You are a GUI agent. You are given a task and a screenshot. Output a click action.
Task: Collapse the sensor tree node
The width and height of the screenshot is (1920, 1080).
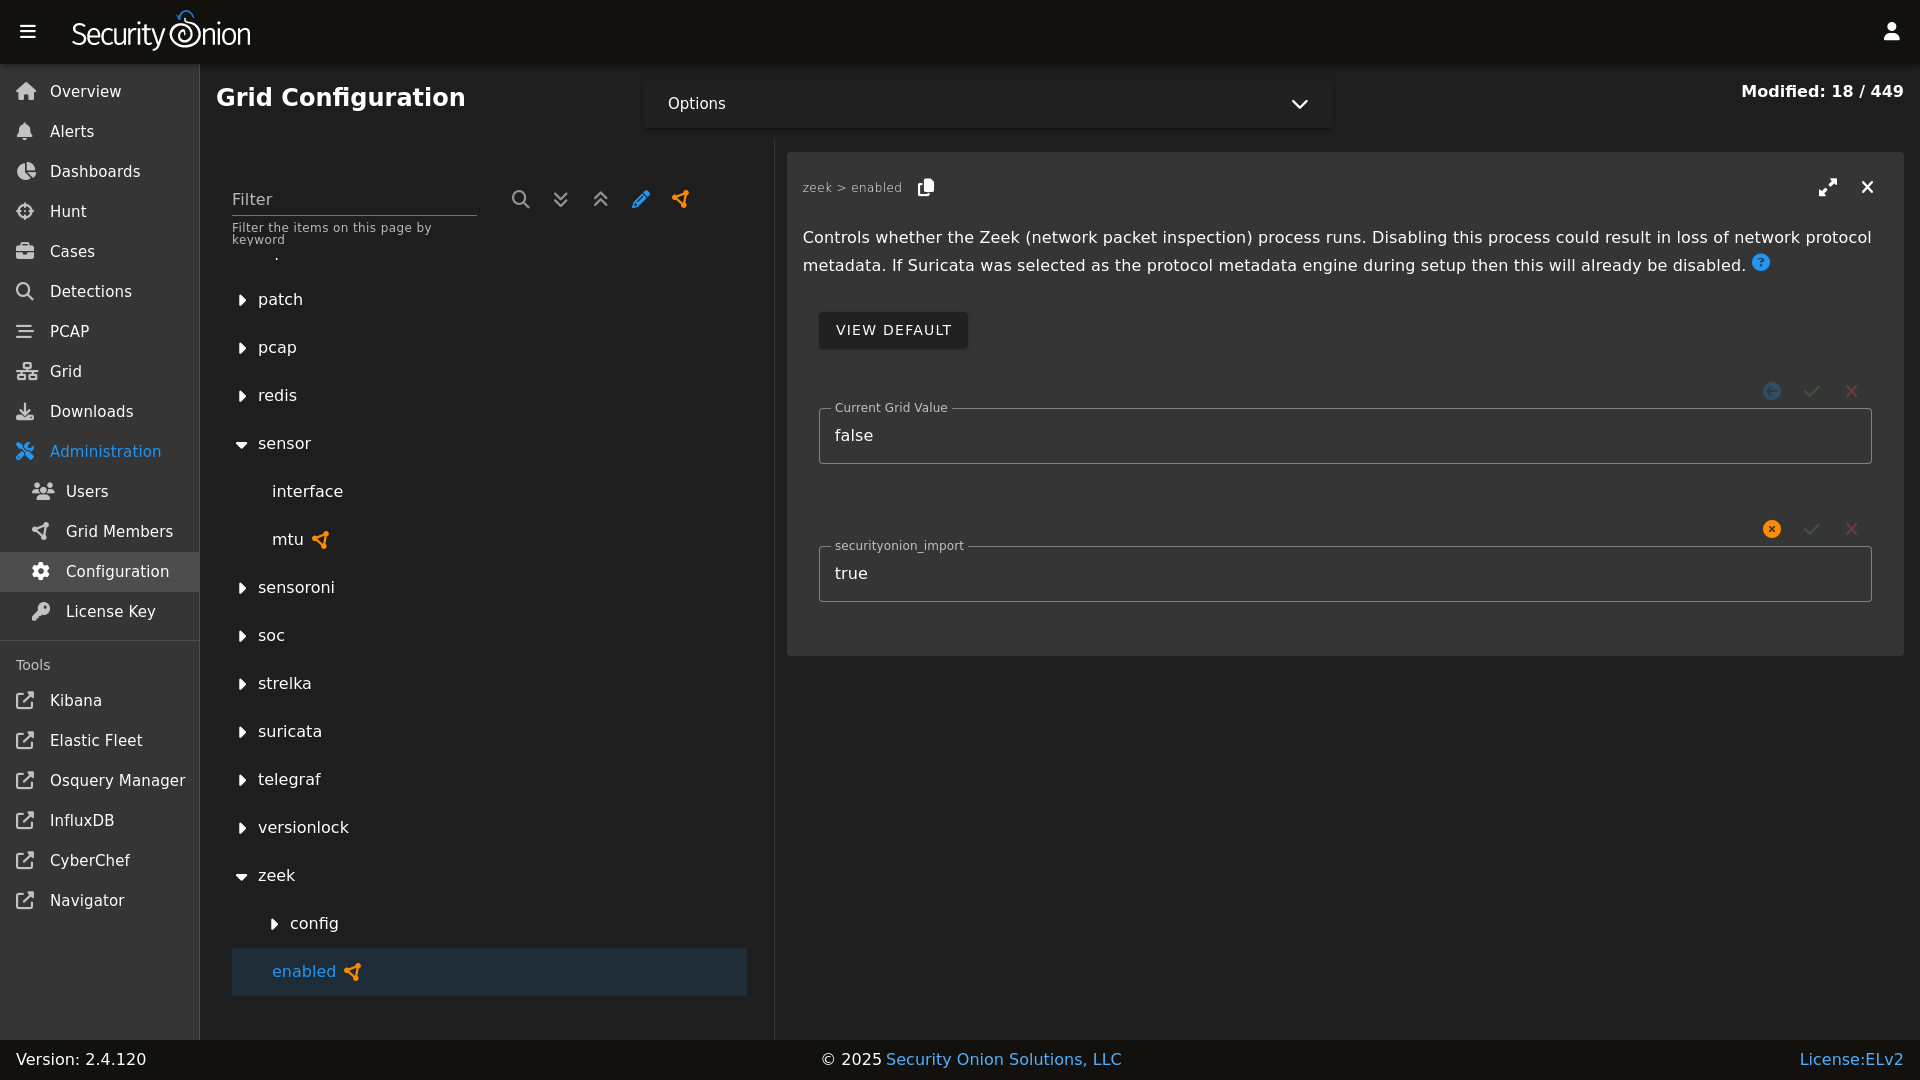tap(242, 444)
